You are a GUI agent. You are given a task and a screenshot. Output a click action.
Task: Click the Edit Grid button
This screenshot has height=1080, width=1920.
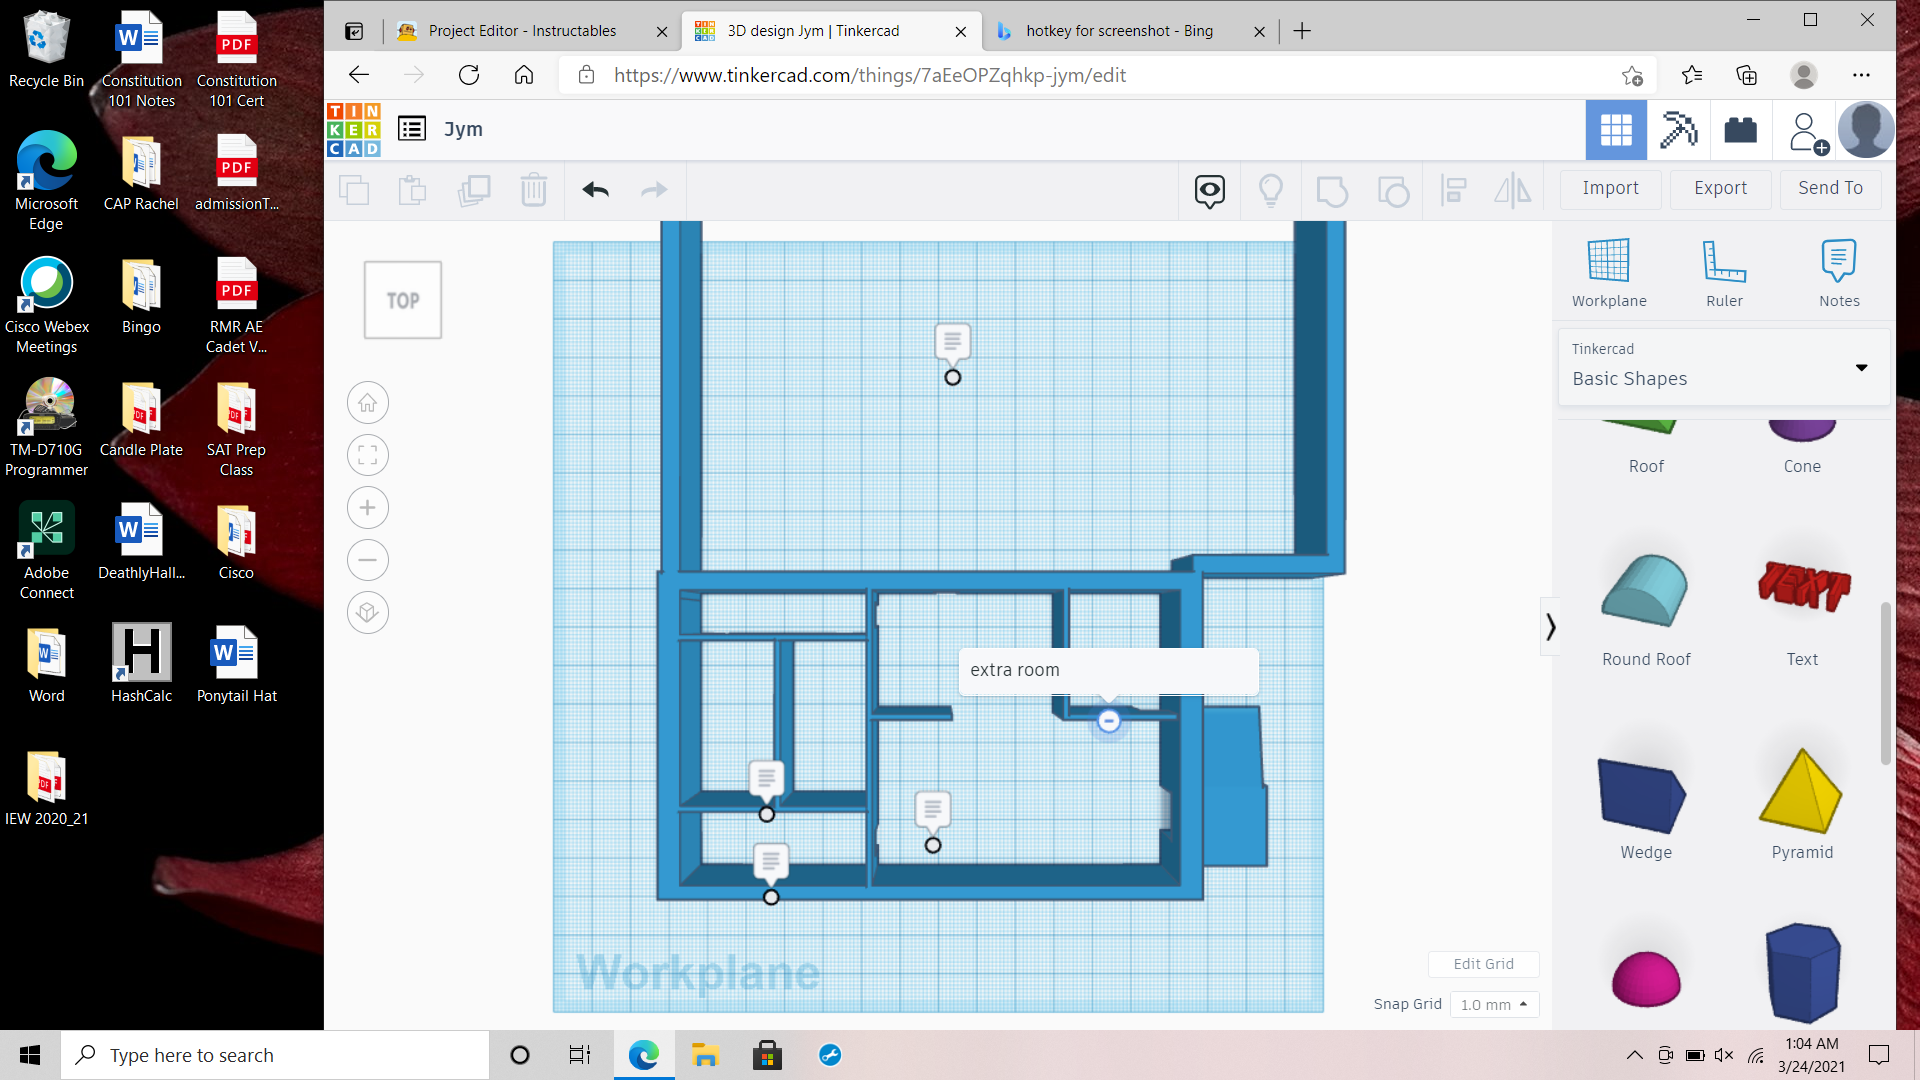[x=1483, y=964]
